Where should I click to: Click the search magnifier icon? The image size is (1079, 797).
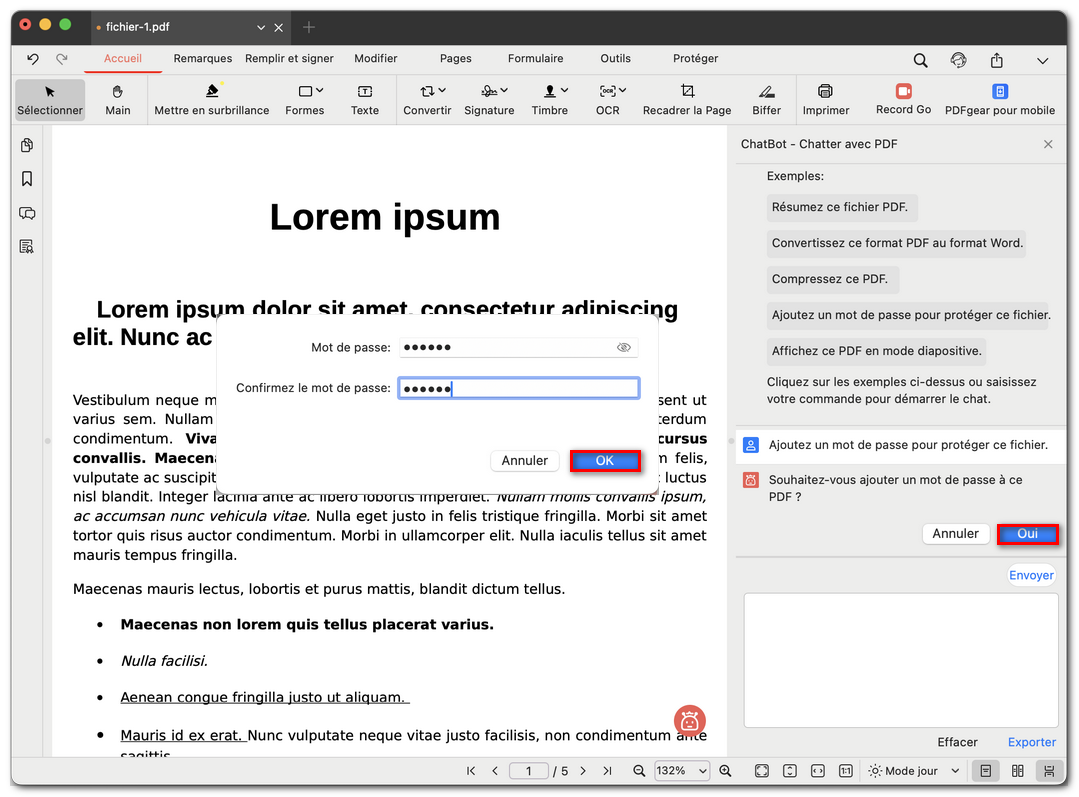[920, 60]
